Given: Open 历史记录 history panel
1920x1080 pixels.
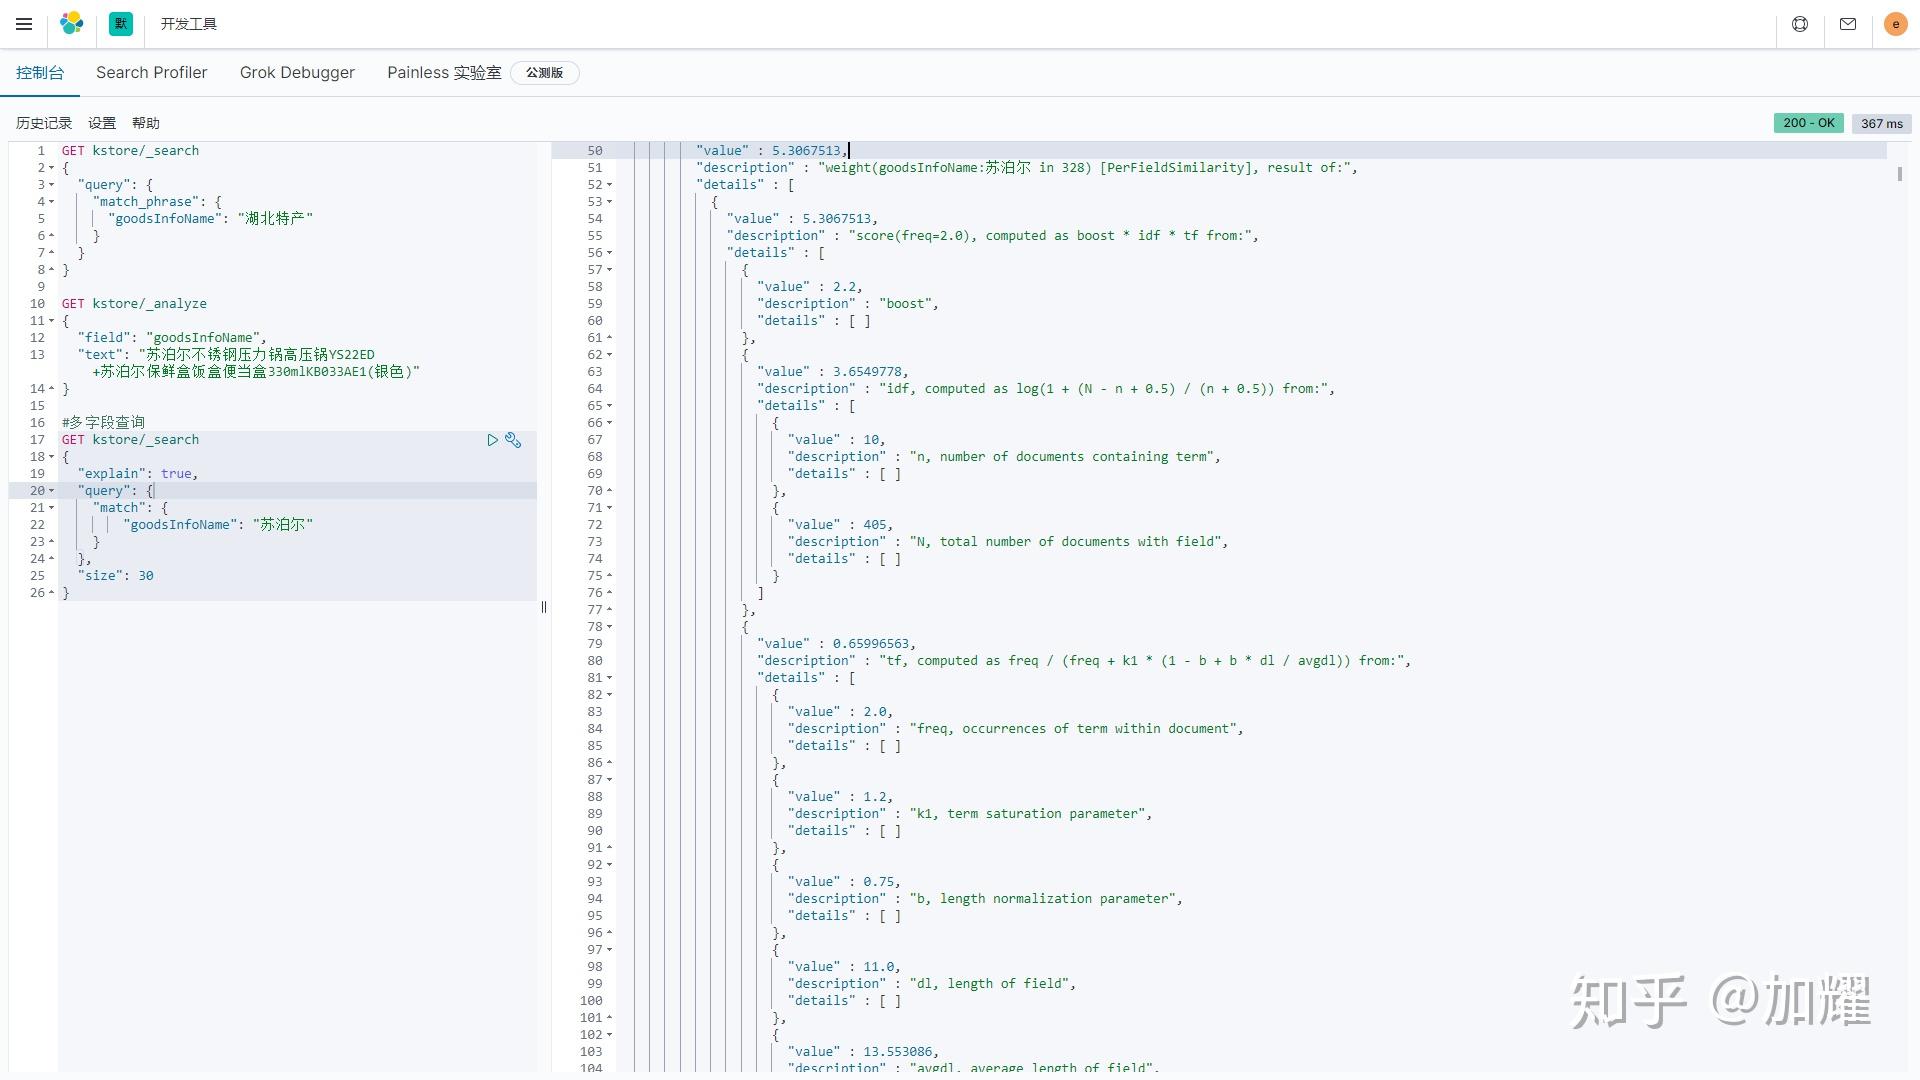Looking at the screenshot, I should [x=44, y=123].
